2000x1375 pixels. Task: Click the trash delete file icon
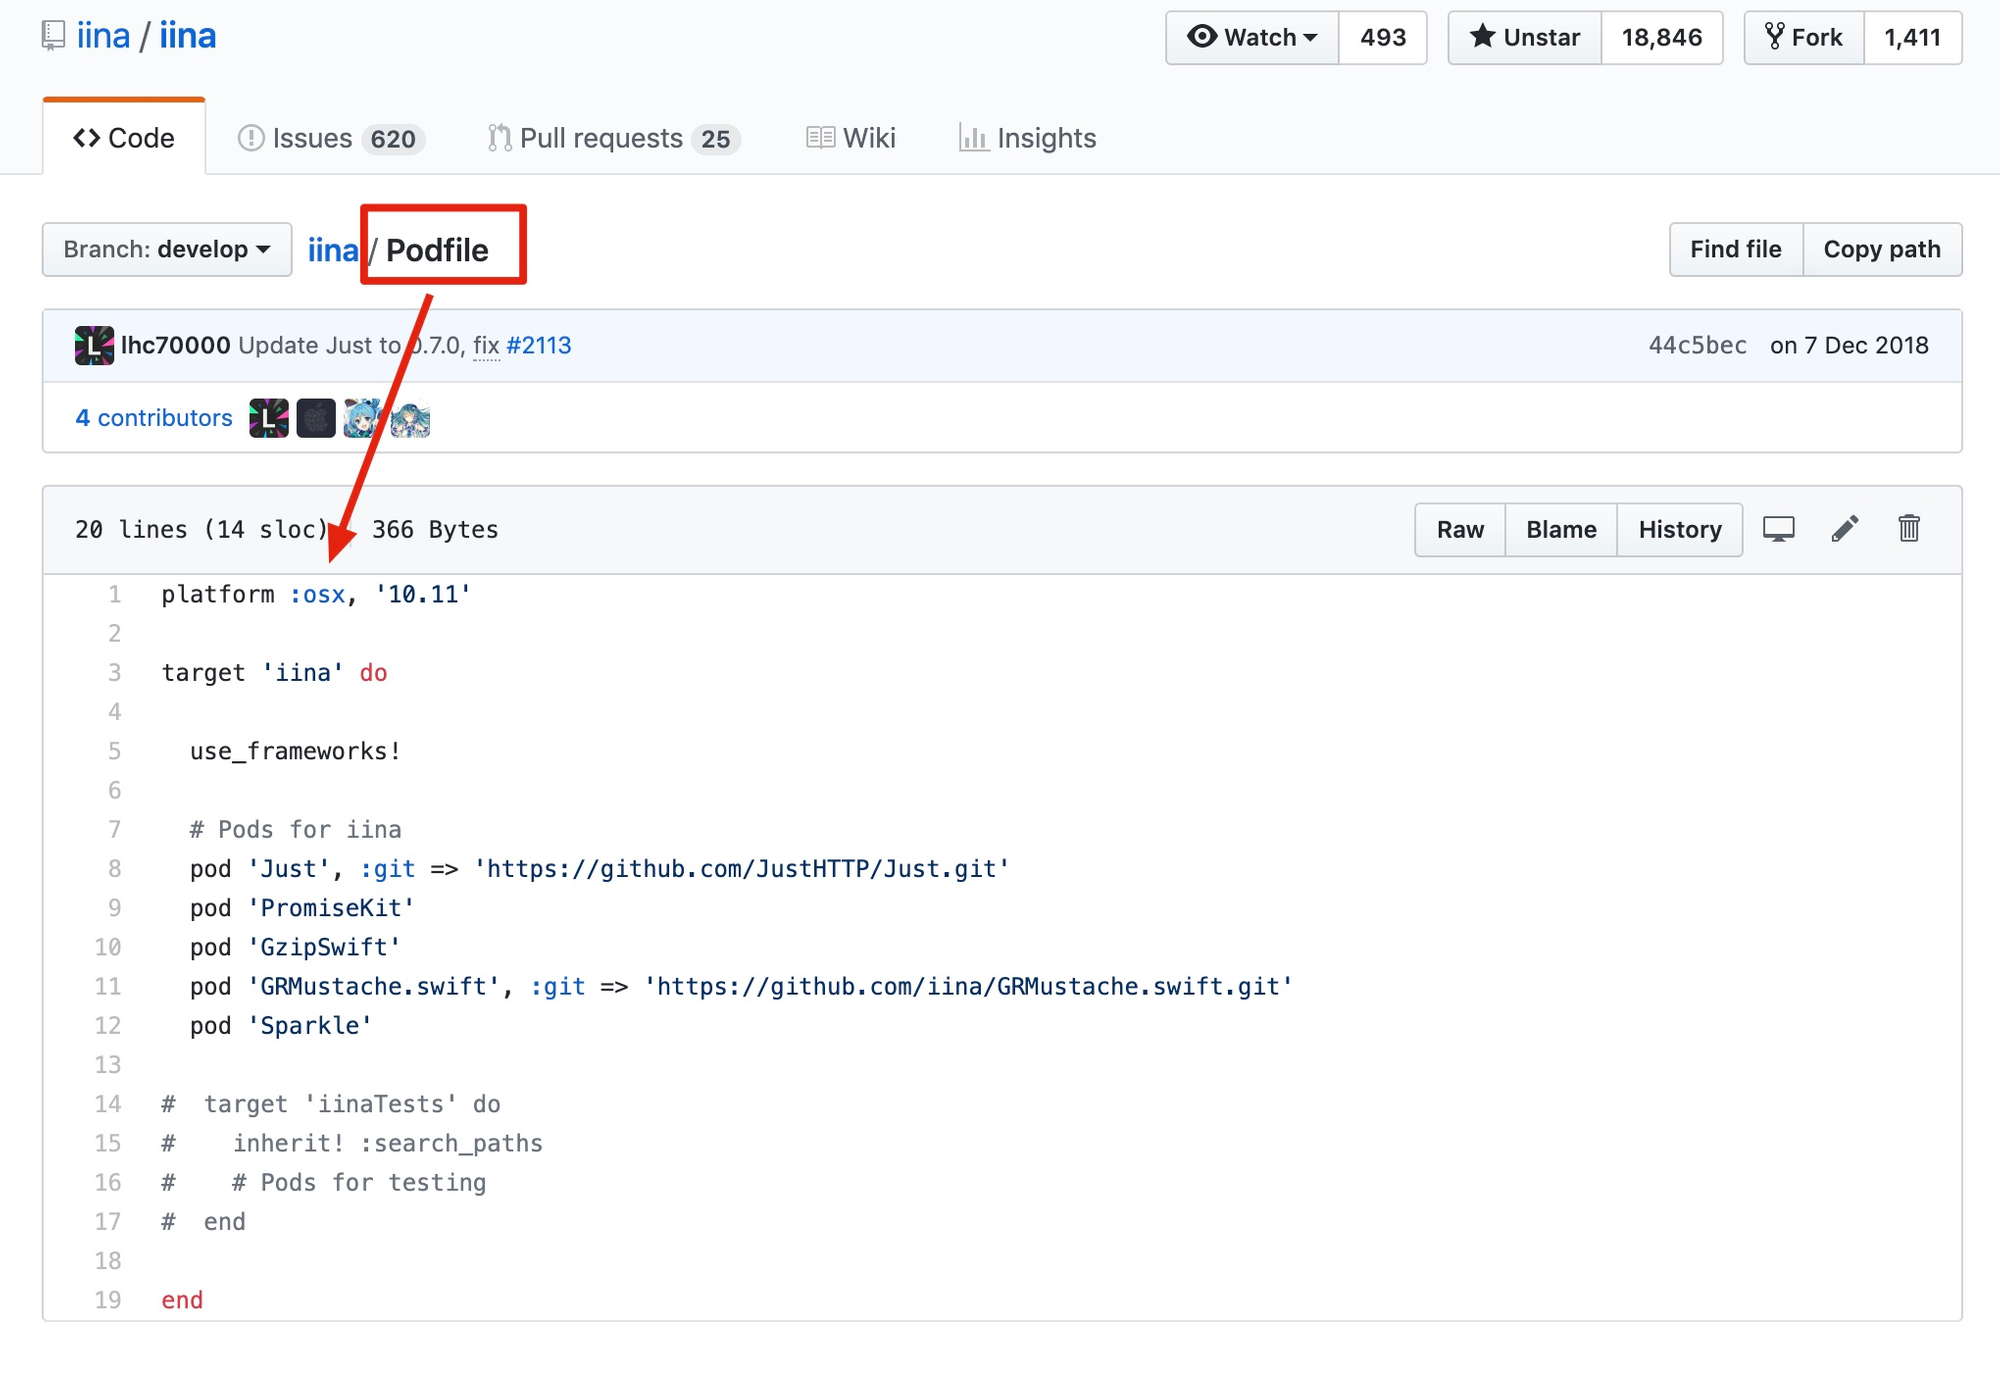1909,529
